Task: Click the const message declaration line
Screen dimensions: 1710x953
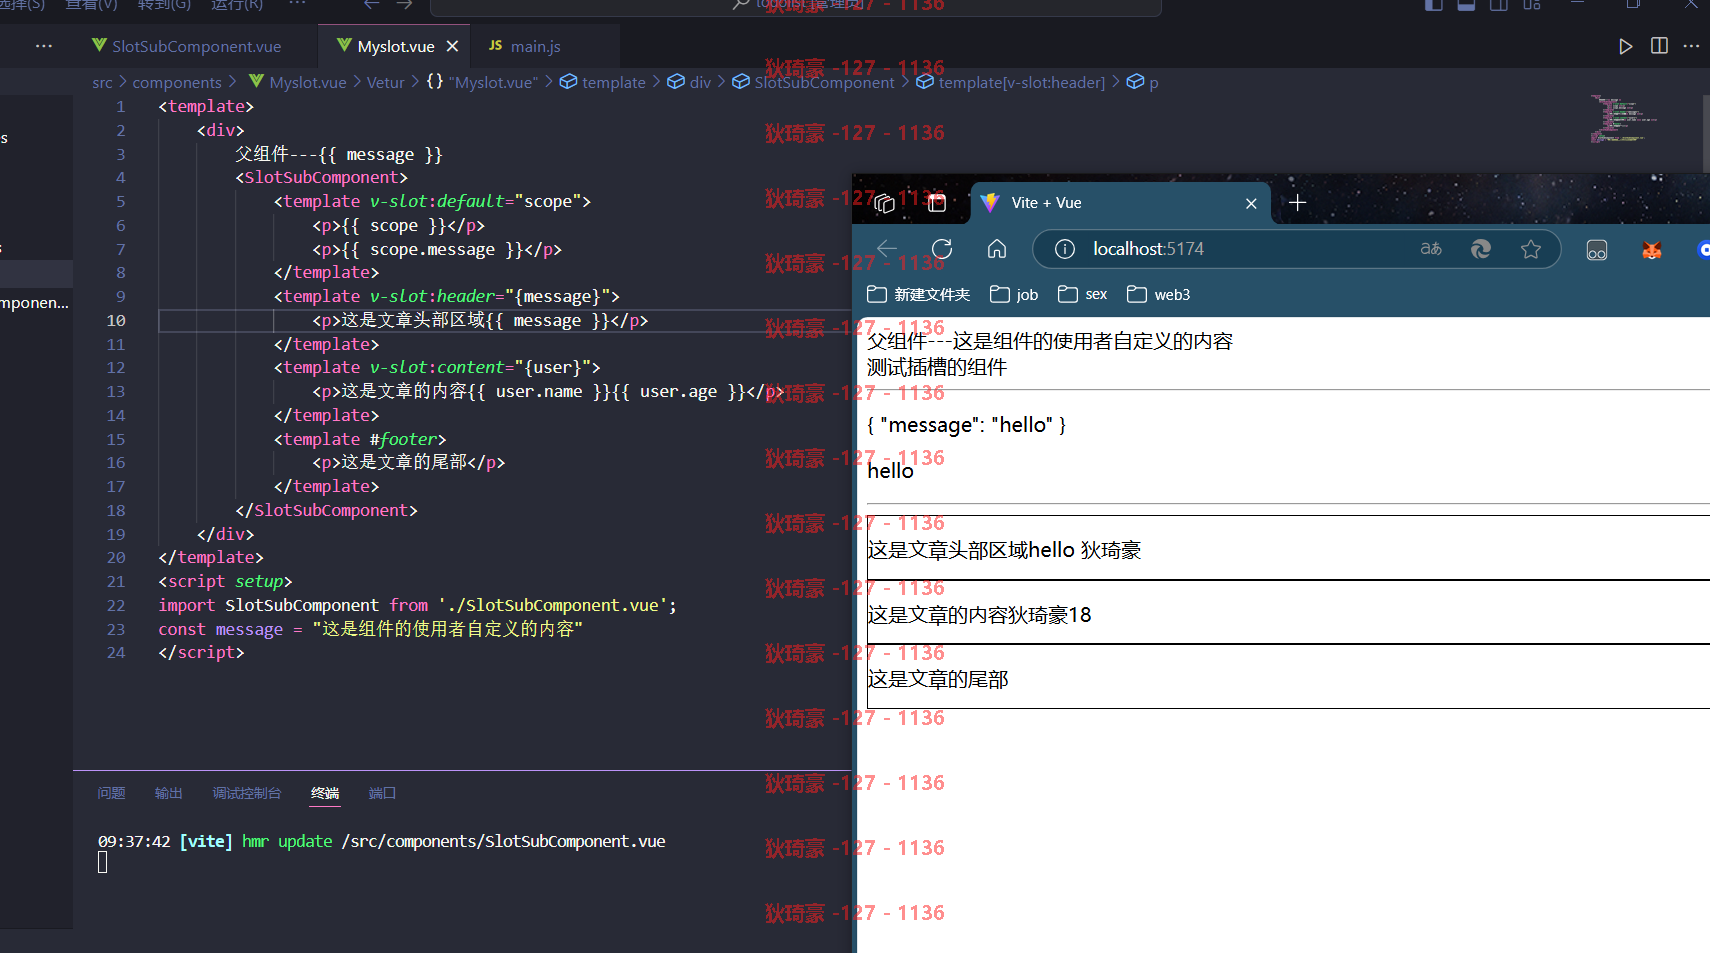Action: pos(370,629)
